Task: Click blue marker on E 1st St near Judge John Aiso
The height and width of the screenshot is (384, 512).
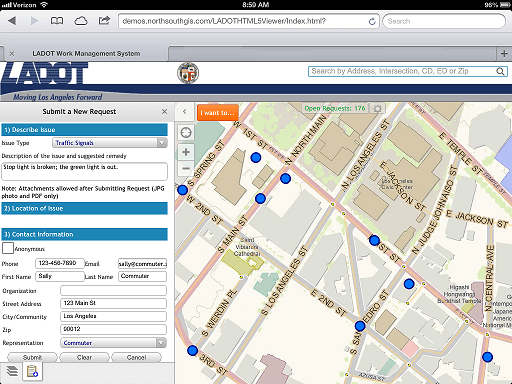Action: click(374, 240)
